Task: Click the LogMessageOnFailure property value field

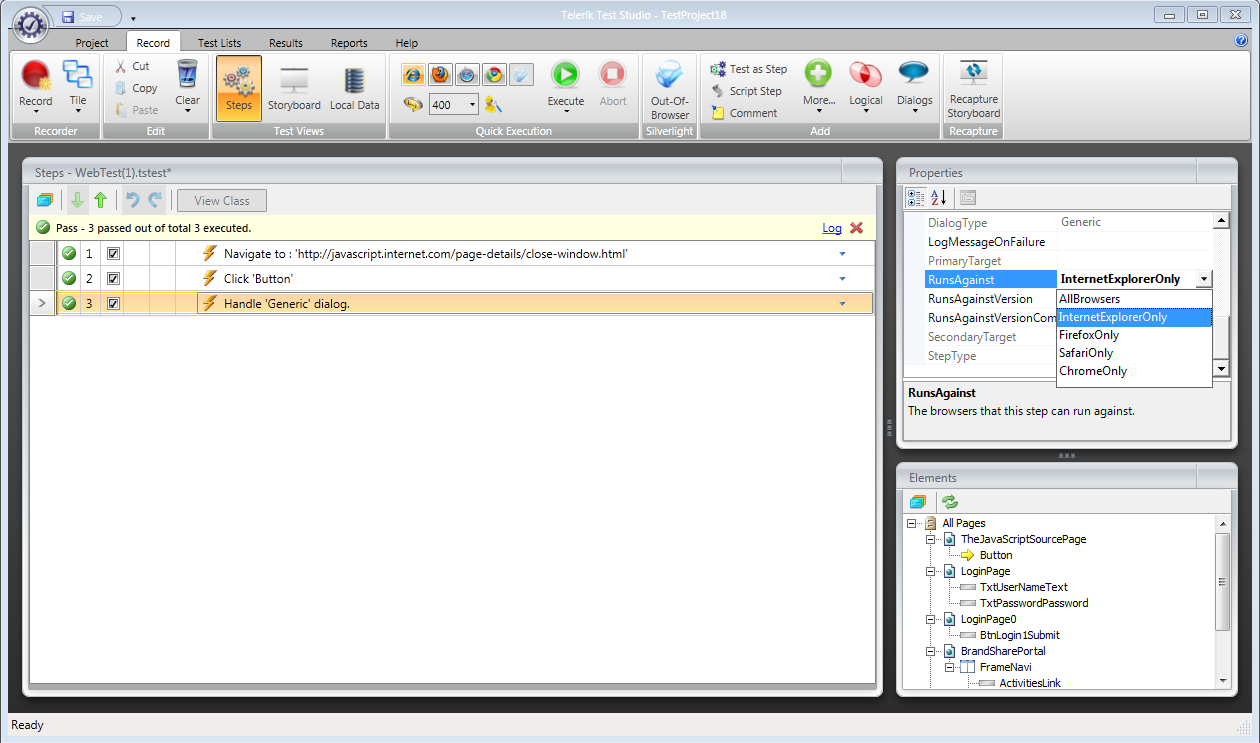Action: 1135,242
